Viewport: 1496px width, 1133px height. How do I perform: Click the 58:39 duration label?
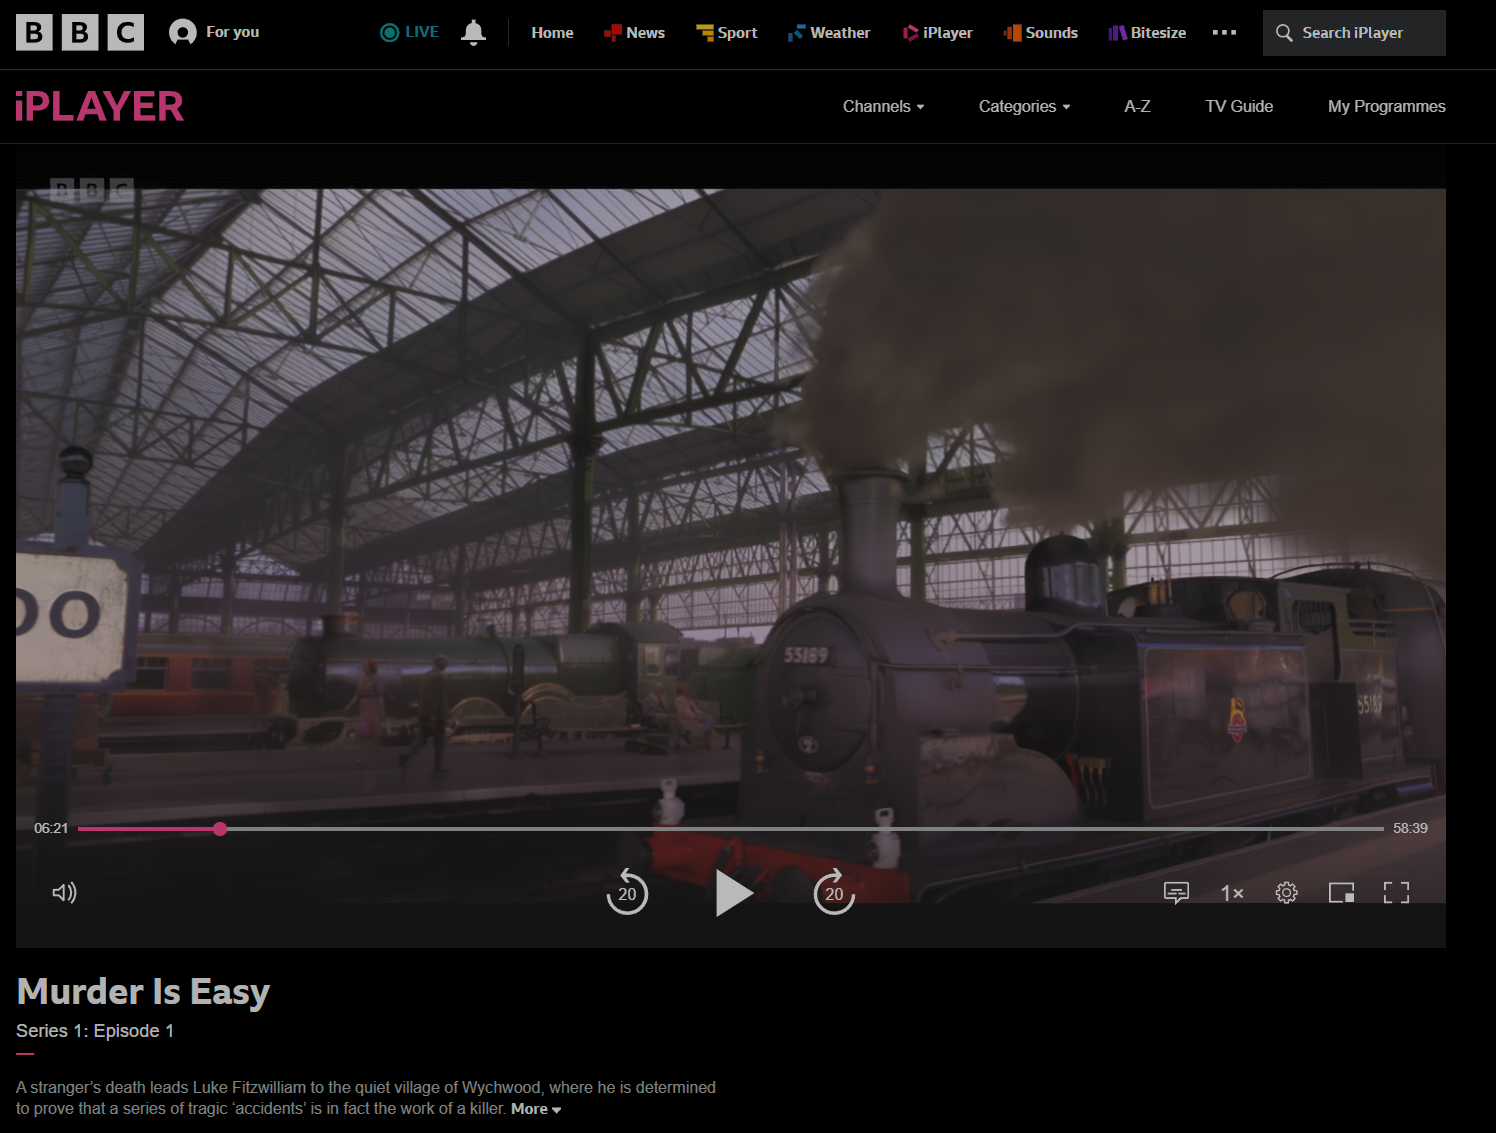coord(1410,829)
